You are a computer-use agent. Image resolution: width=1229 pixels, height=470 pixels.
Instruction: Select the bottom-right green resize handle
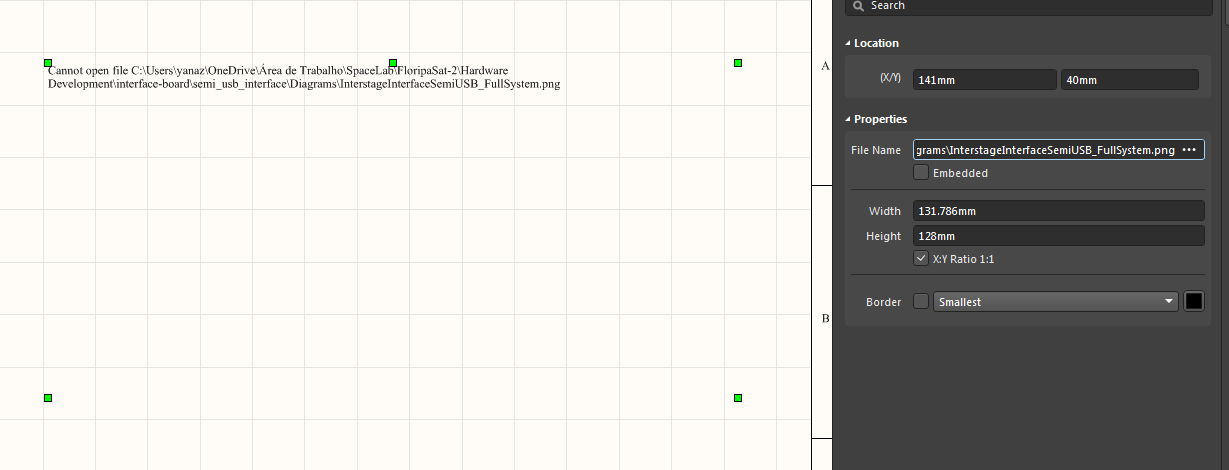[738, 398]
